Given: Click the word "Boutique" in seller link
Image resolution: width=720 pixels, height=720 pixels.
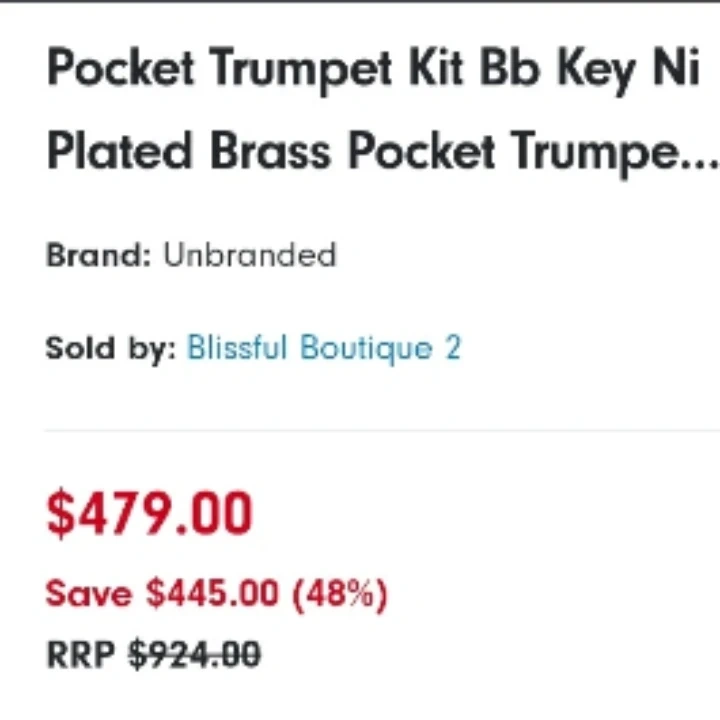Looking at the screenshot, I should click(x=366, y=348).
